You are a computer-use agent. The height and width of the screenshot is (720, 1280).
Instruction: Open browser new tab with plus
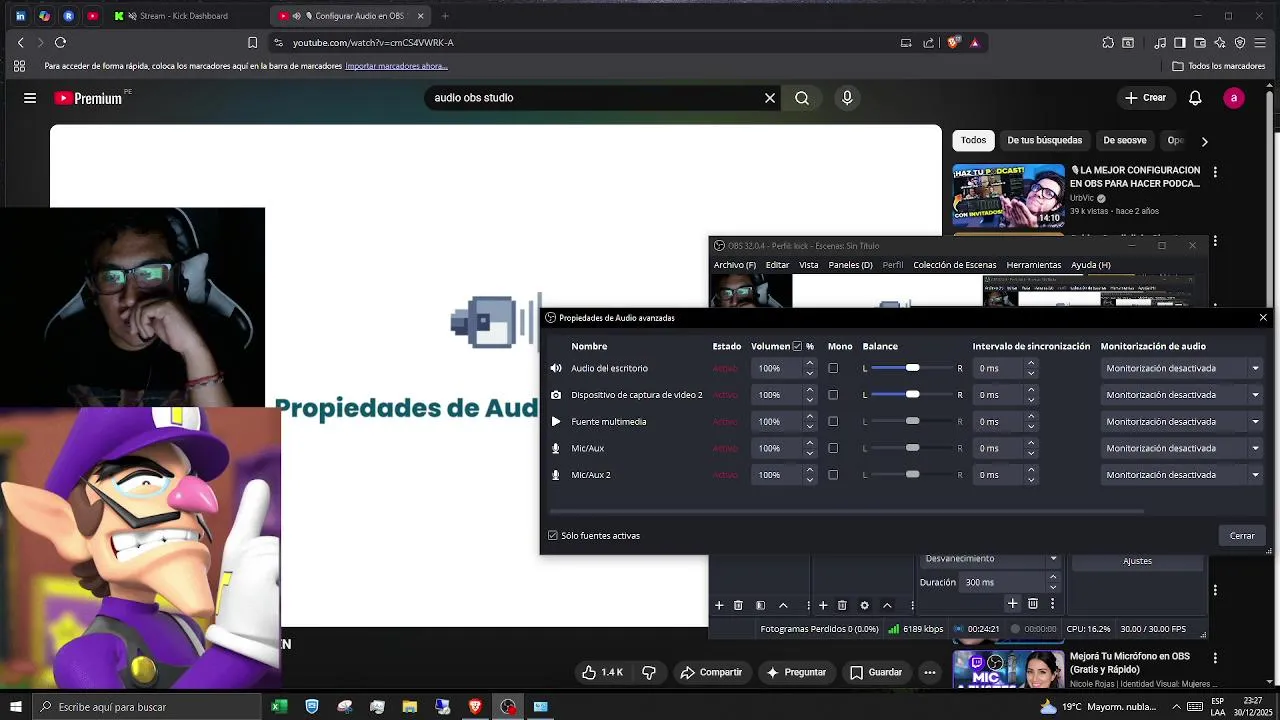pos(445,16)
